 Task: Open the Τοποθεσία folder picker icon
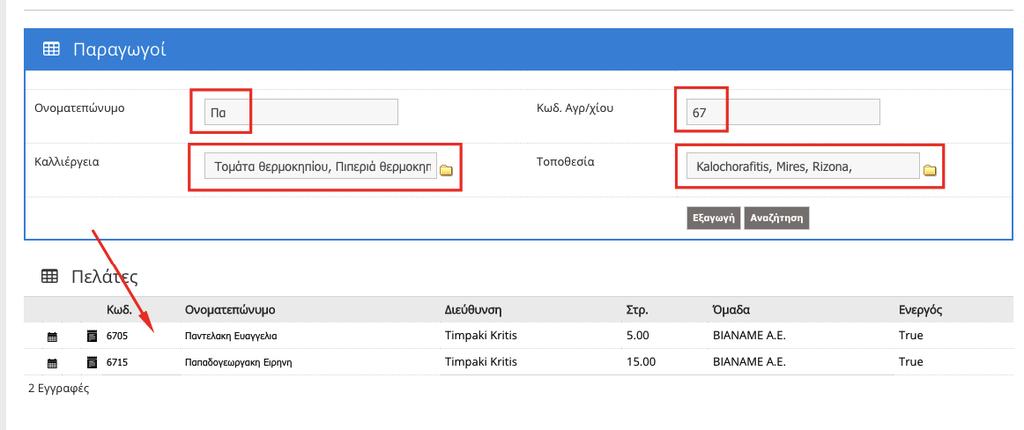click(x=930, y=170)
